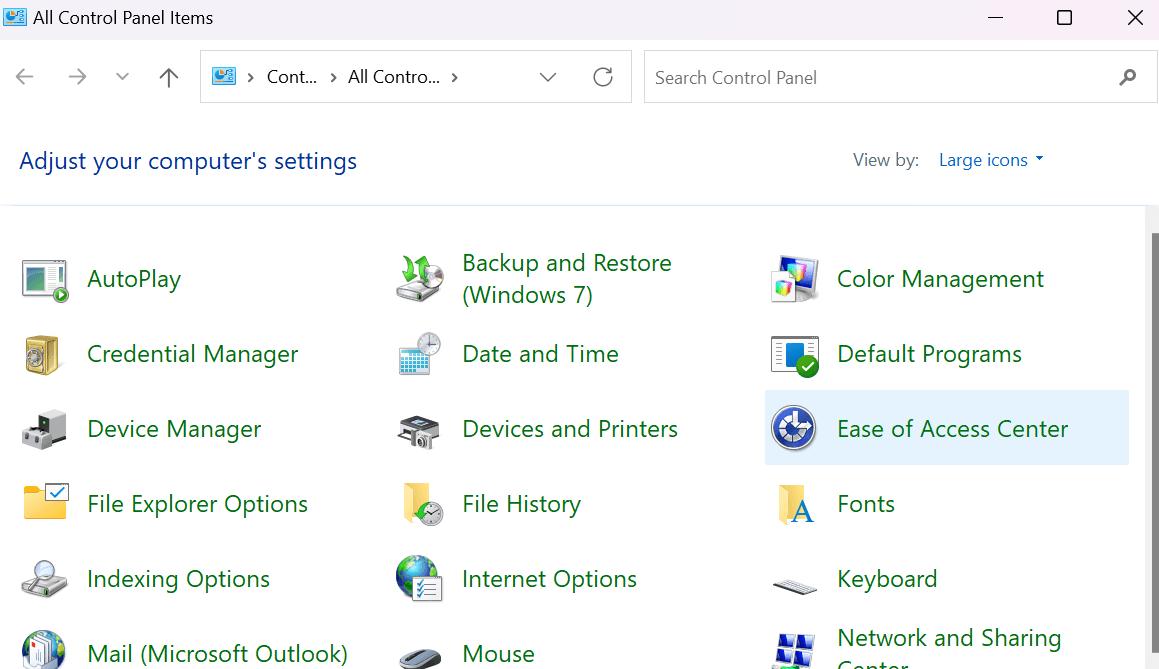Click the Up one level arrow
This screenshot has width=1159, height=669.
(x=169, y=78)
